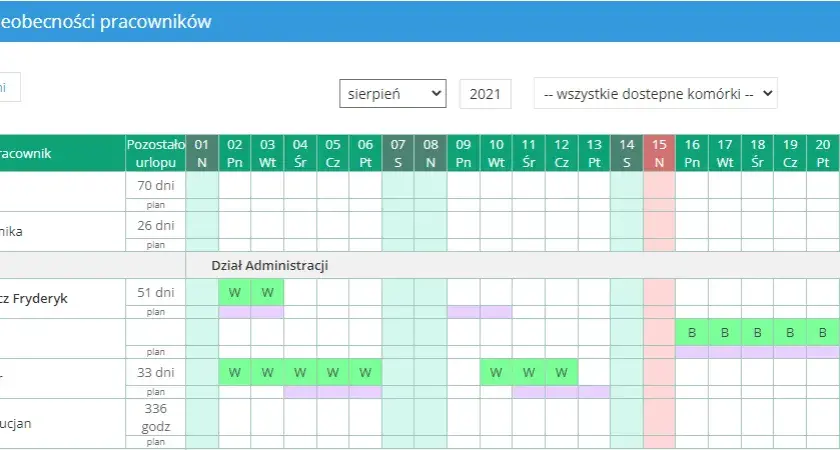
Task: Click the 14 S day header
Action: point(627,153)
